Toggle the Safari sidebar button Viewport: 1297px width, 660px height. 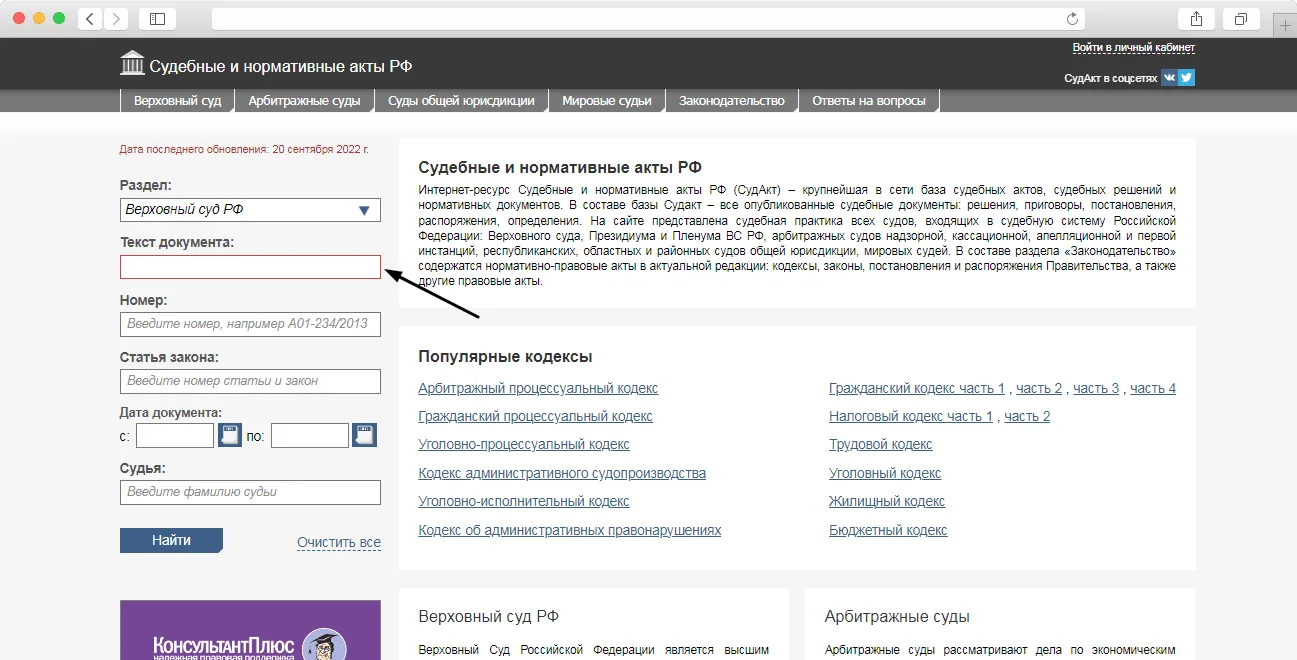[x=157, y=19]
